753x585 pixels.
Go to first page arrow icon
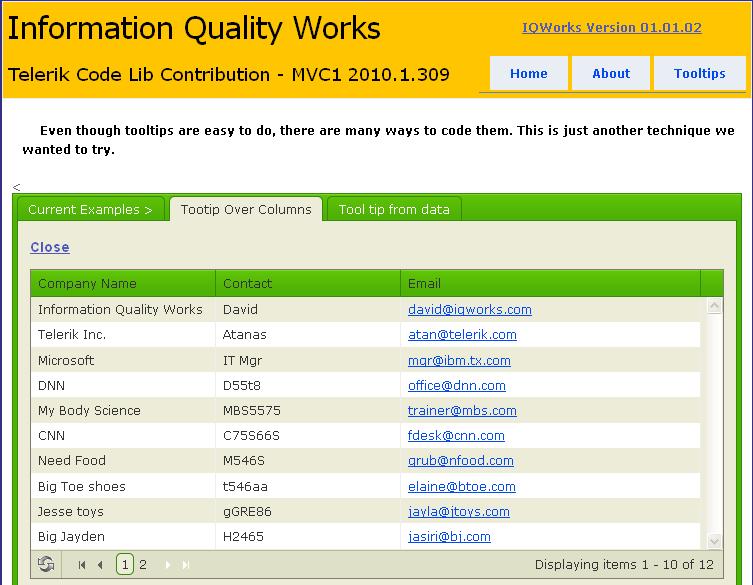click(x=82, y=565)
